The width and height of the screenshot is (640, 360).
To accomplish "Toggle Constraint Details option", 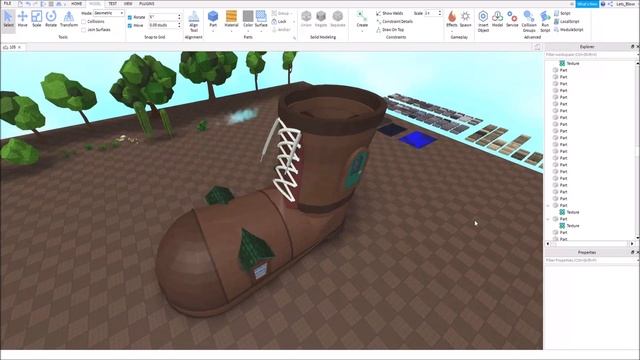I will (x=394, y=21).
